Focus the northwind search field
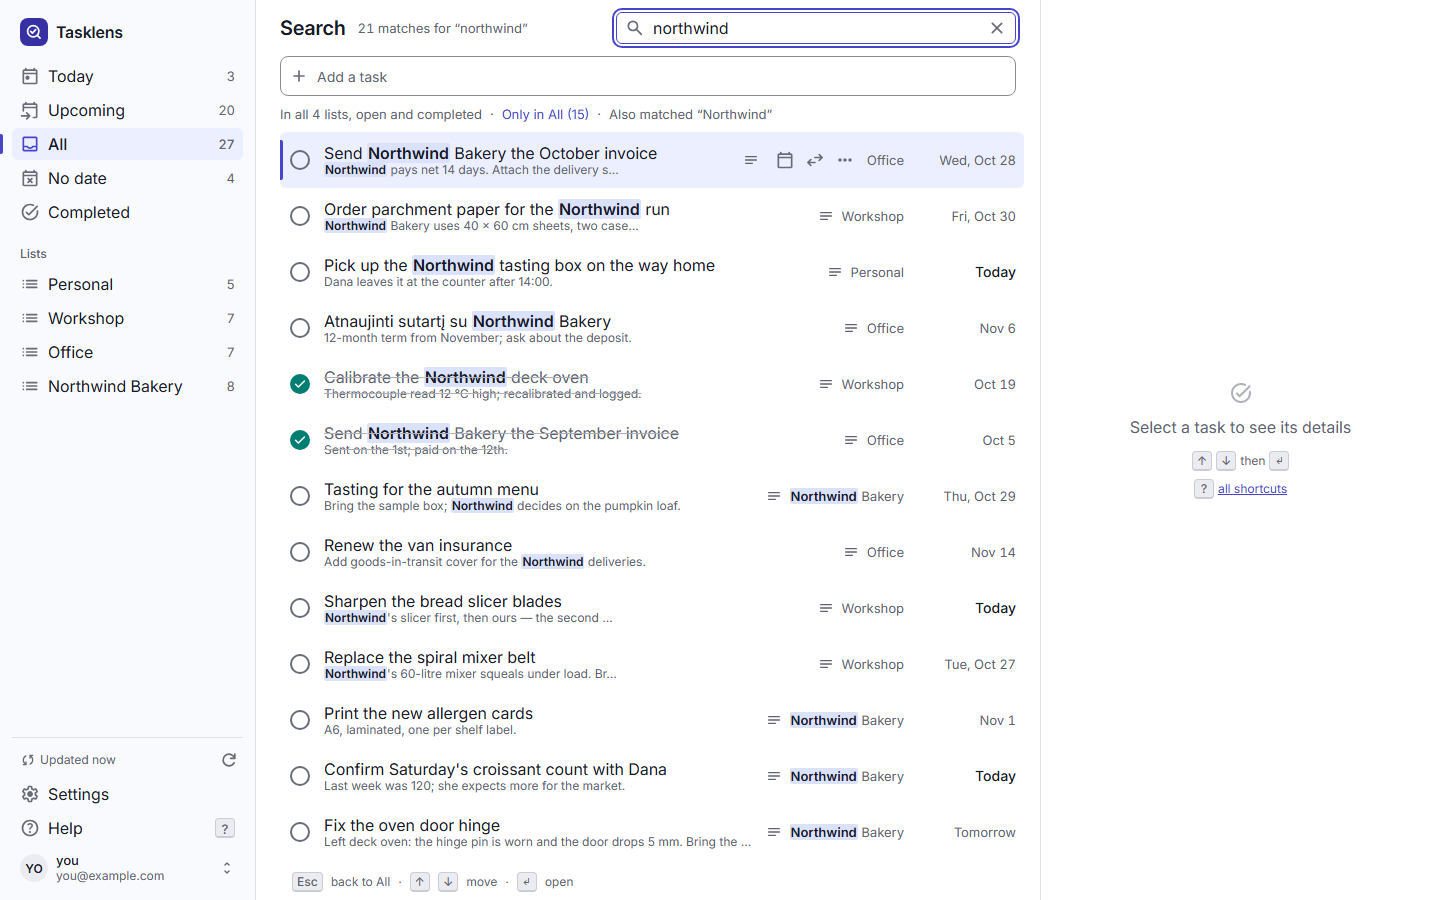The height and width of the screenshot is (900, 1440). pos(816,28)
